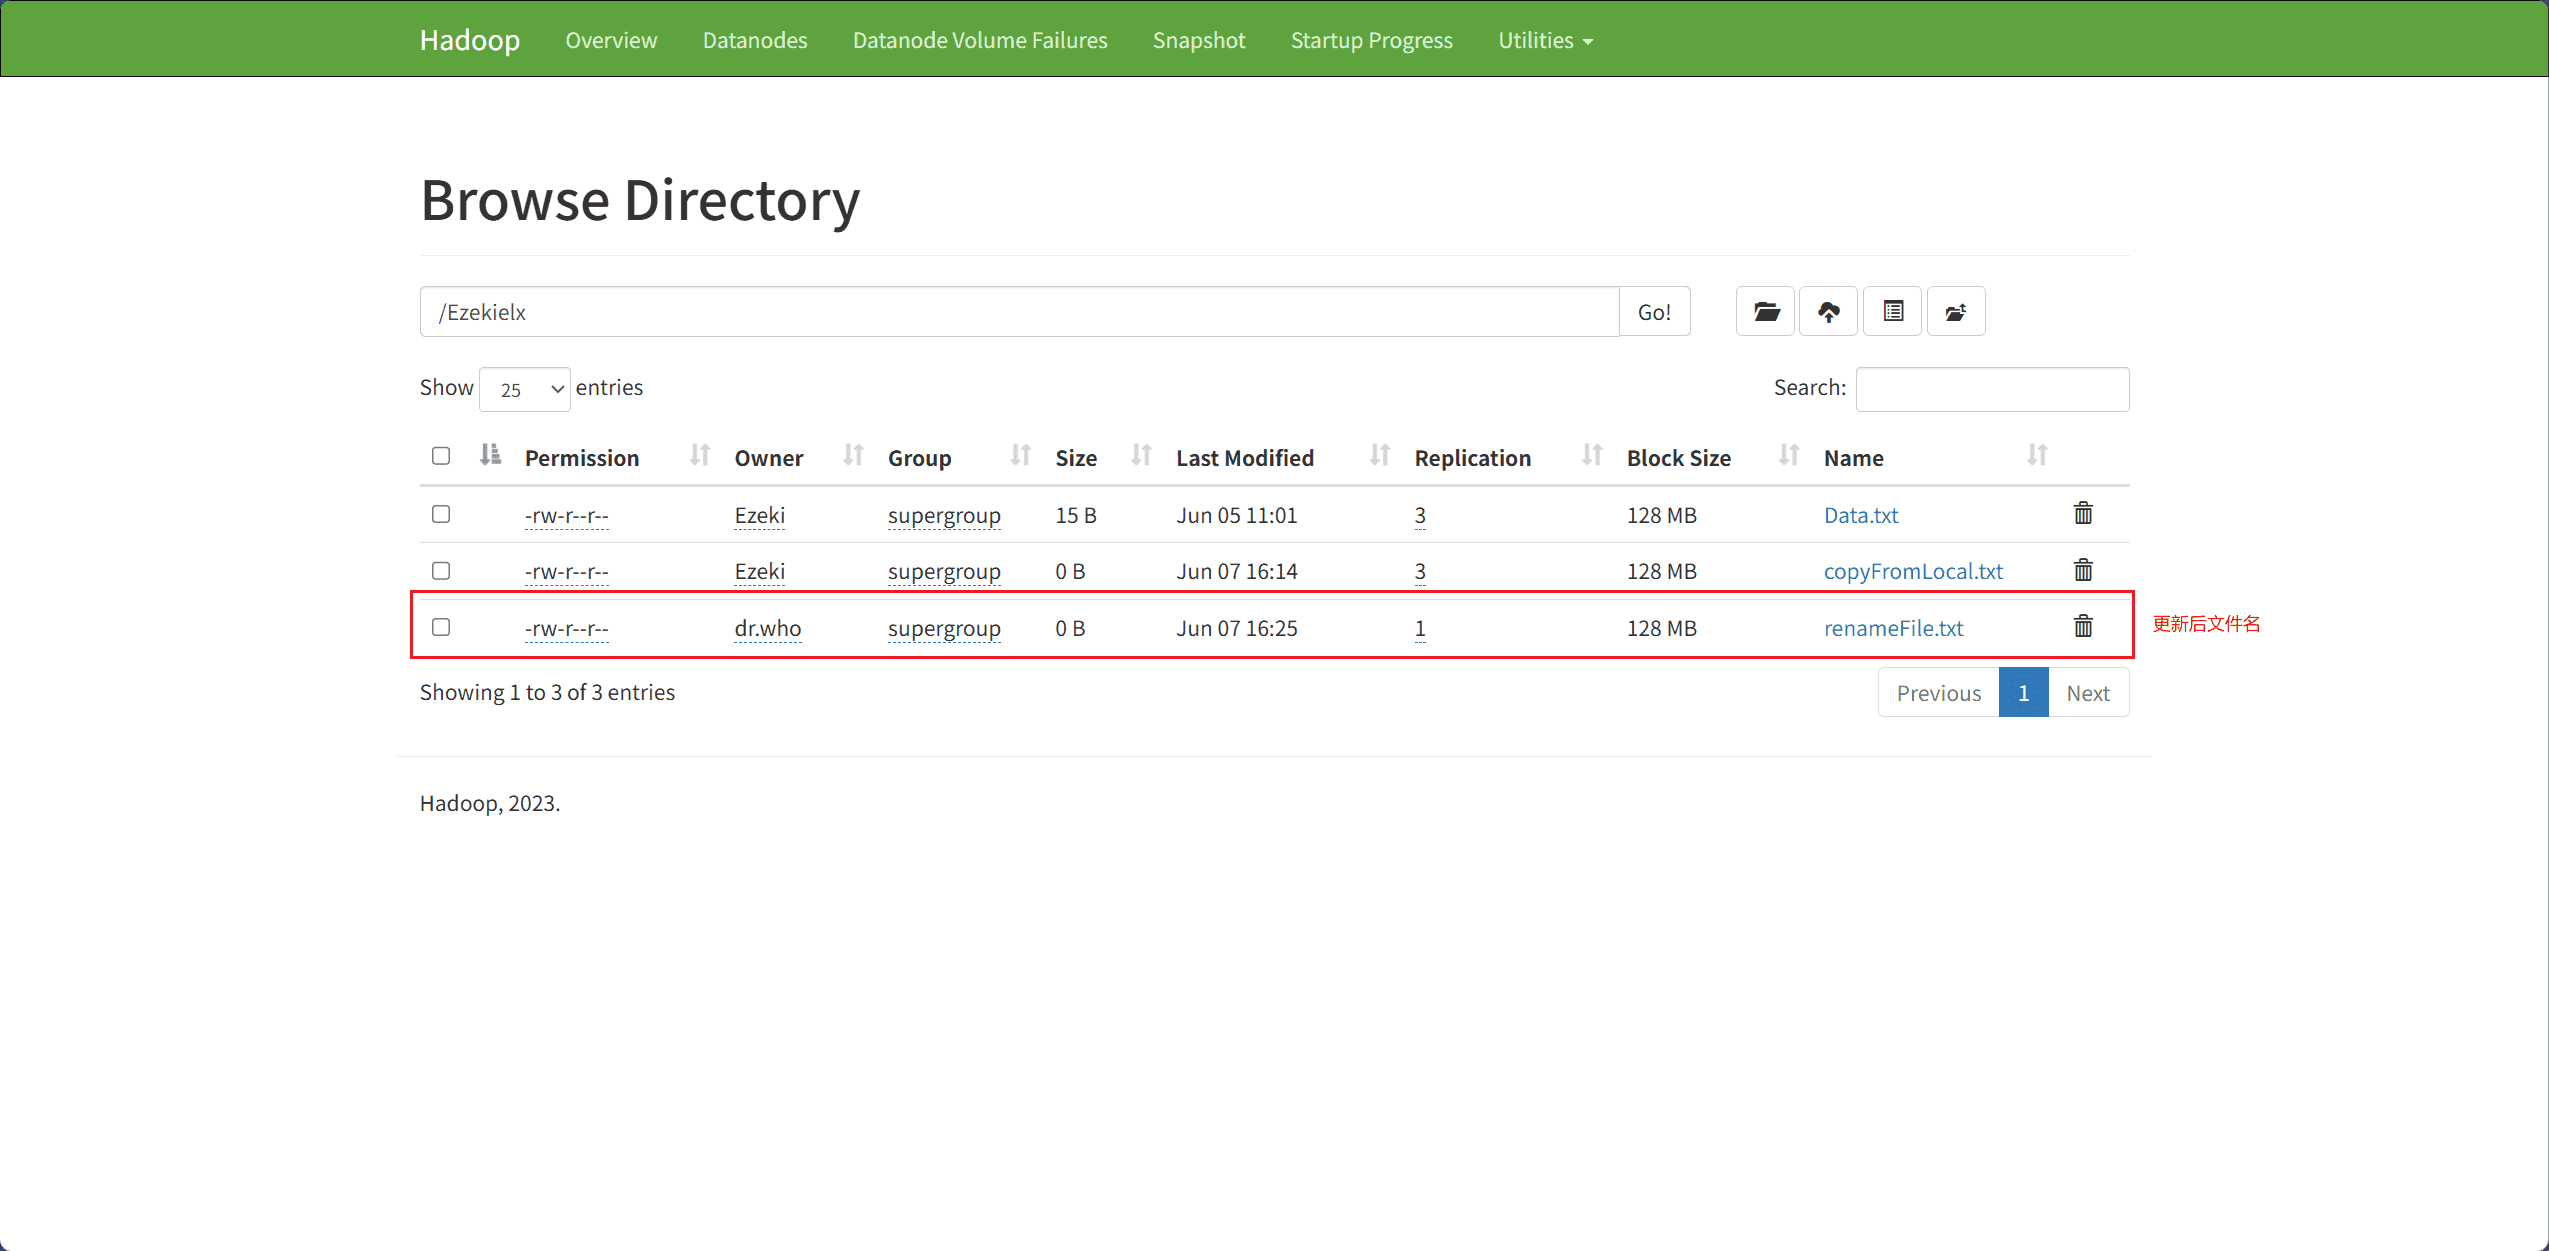Click the upload files cloud icon
The width and height of the screenshot is (2549, 1251).
(1828, 312)
